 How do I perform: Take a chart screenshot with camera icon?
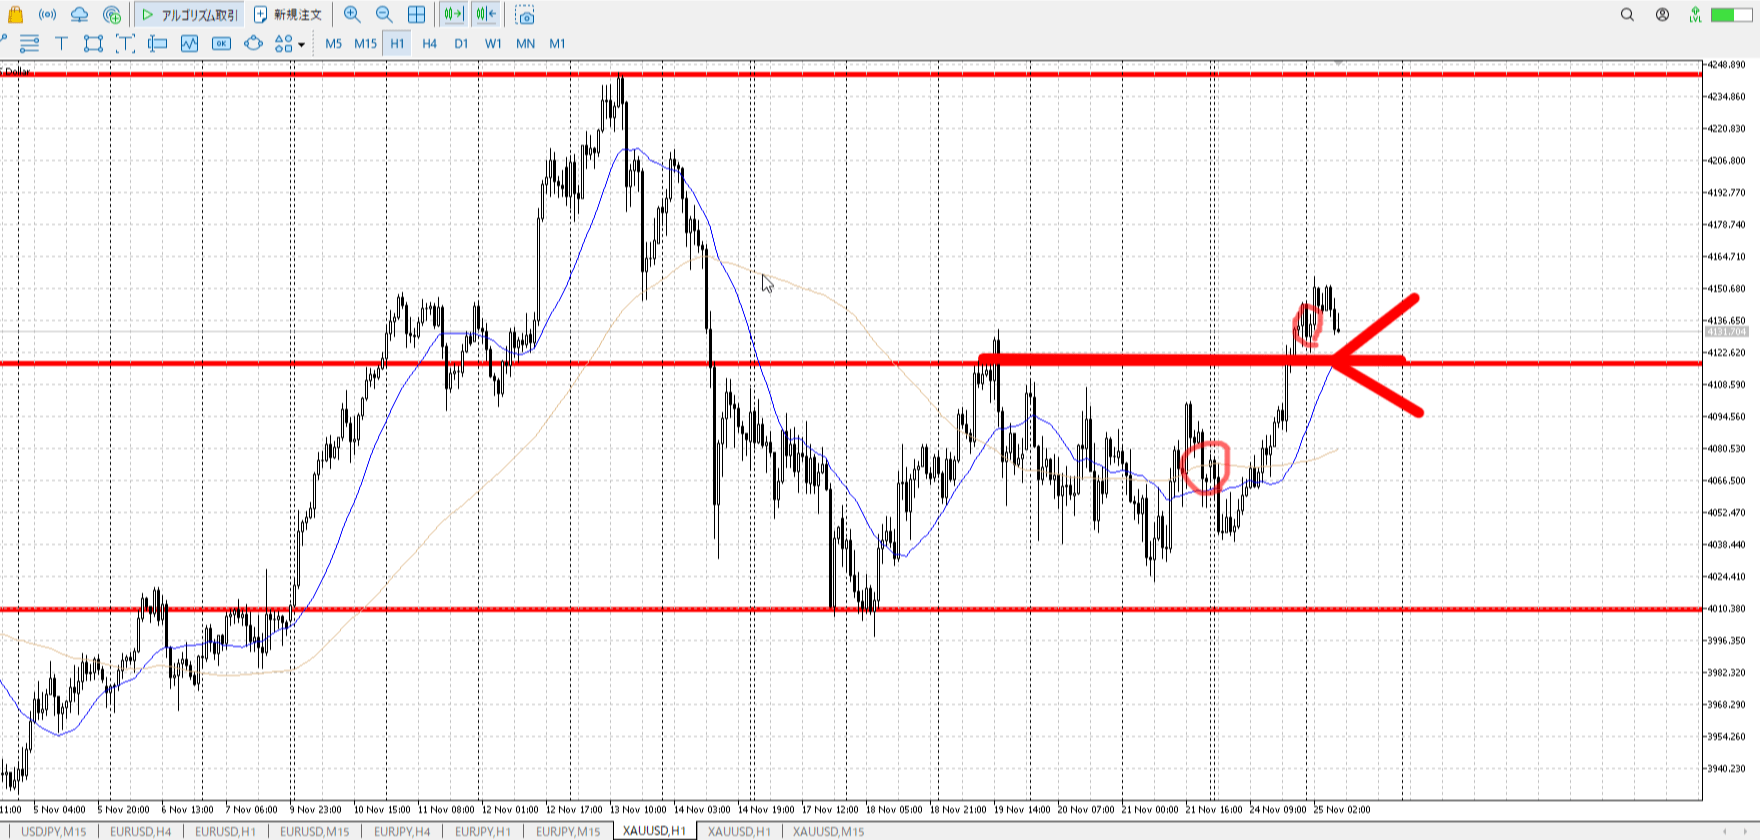click(x=525, y=15)
